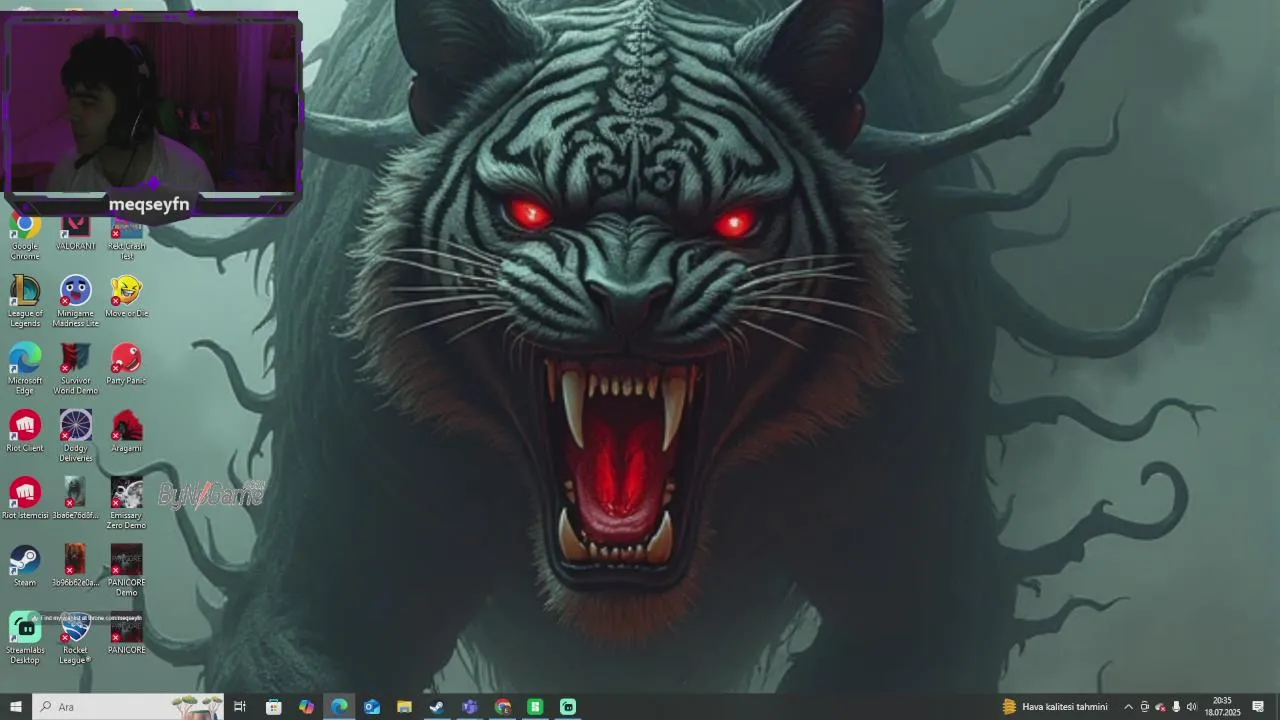Open the volume control in system tray
1280x720 pixels.
[x=1191, y=707]
